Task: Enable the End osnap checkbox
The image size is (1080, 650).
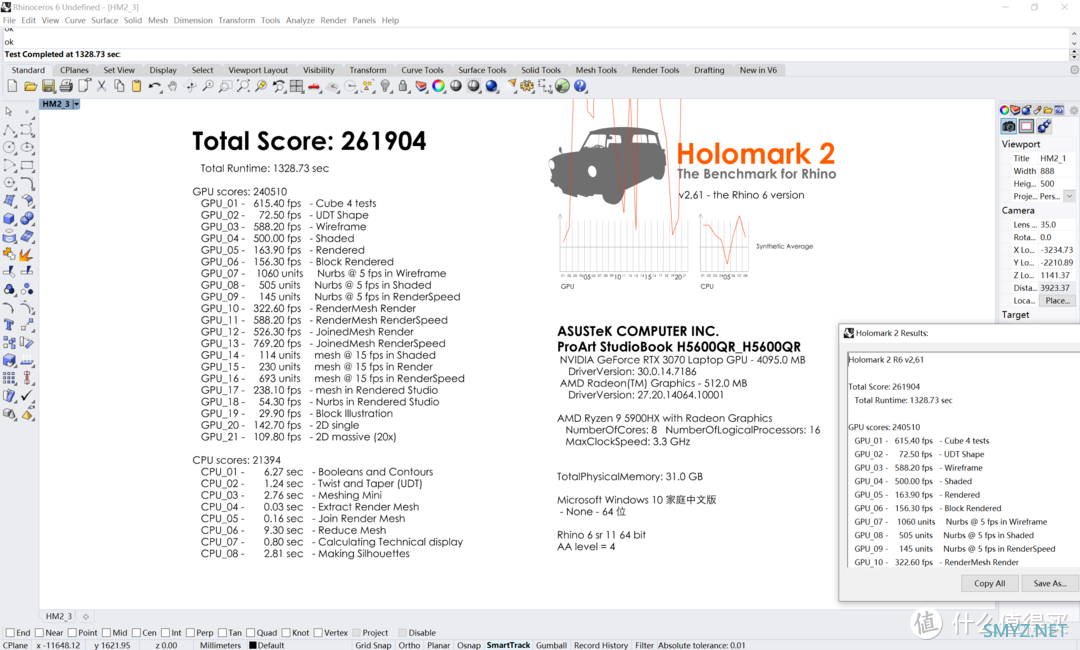Action: click(10, 633)
